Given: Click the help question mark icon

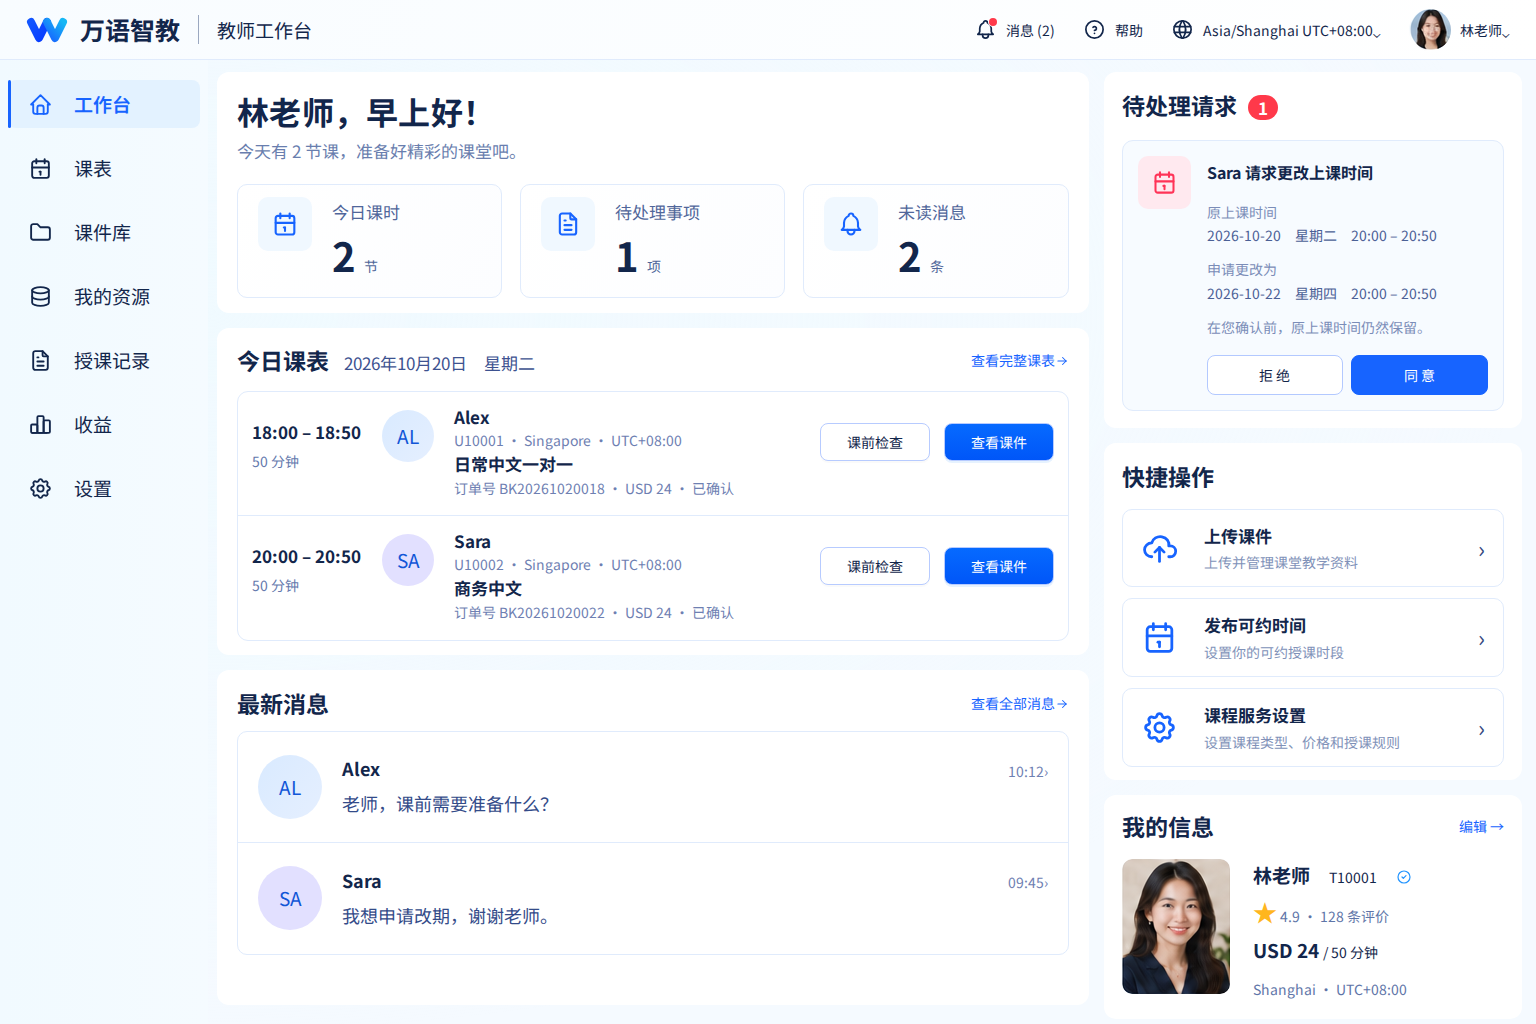Looking at the screenshot, I should [x=1094, y=30].
